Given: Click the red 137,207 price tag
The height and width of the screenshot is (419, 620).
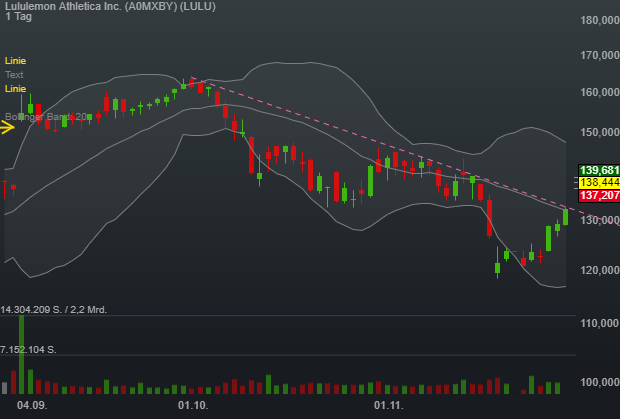Looking at the screenshot, I should click(599, 195).
